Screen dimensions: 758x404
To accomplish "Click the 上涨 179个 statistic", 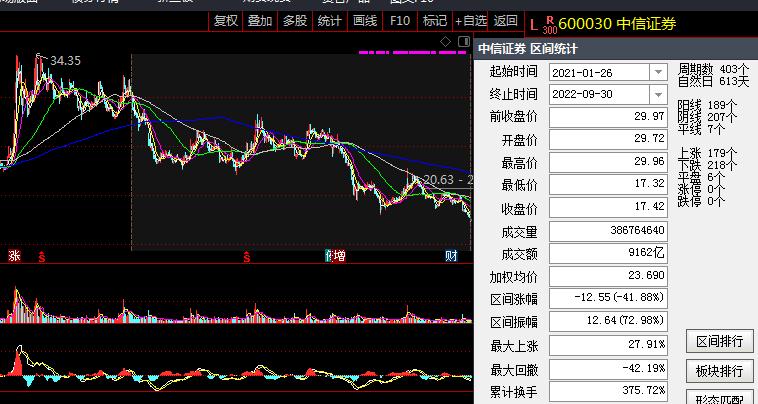I will (x=707, y=154).
